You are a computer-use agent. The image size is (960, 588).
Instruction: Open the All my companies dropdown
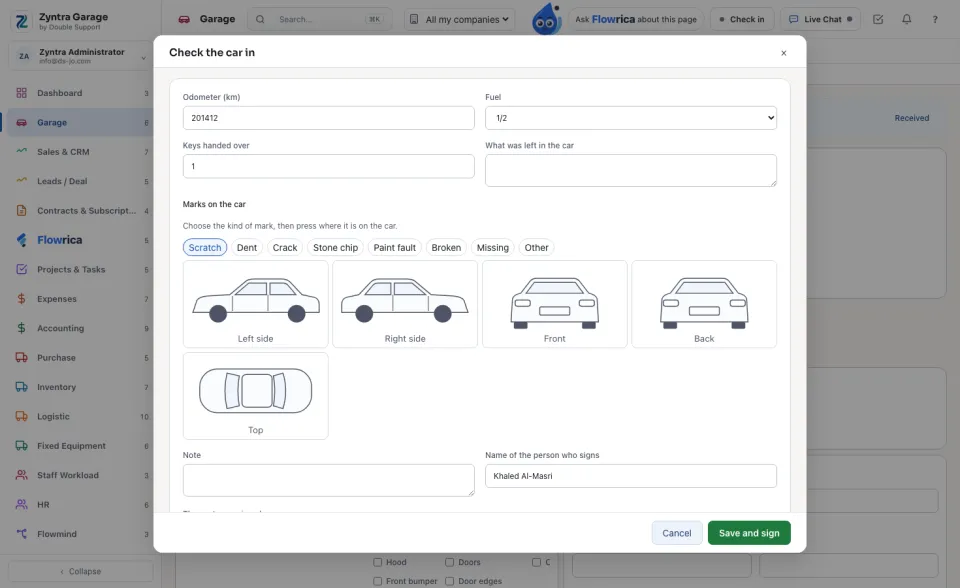coord(459,19)
